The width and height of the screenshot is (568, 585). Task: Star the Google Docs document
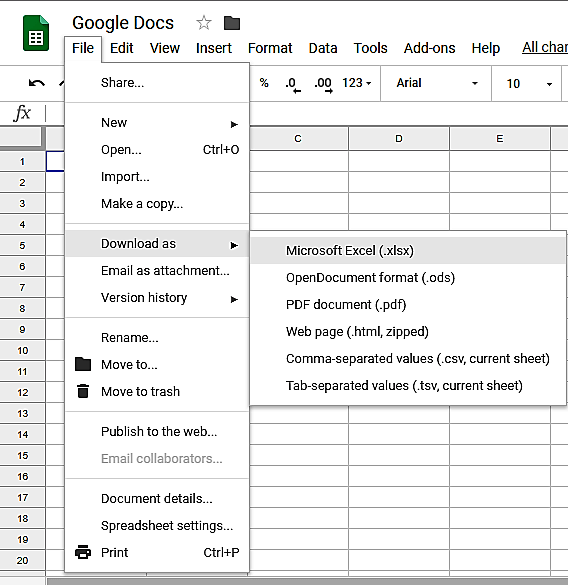tap(204, 23)
